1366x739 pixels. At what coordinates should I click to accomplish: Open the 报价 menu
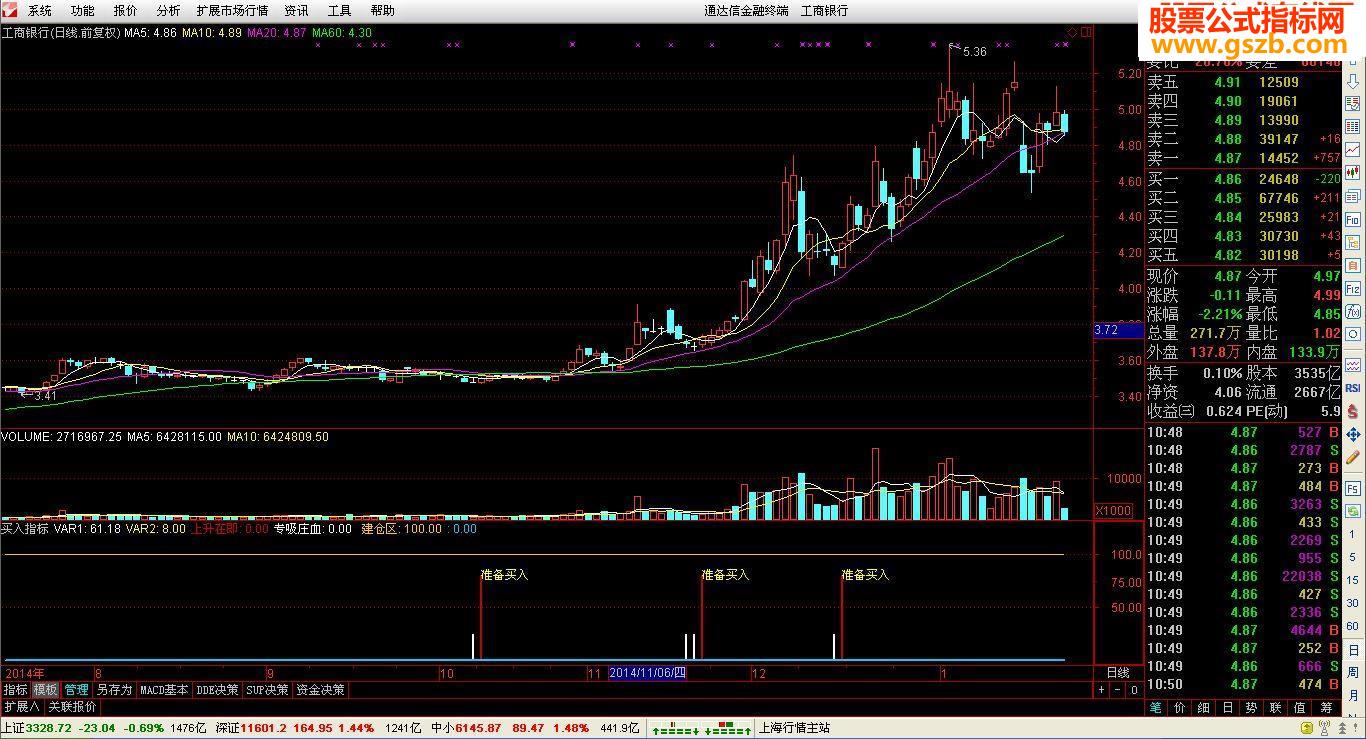pyautogui.click(x=126, y=11)
